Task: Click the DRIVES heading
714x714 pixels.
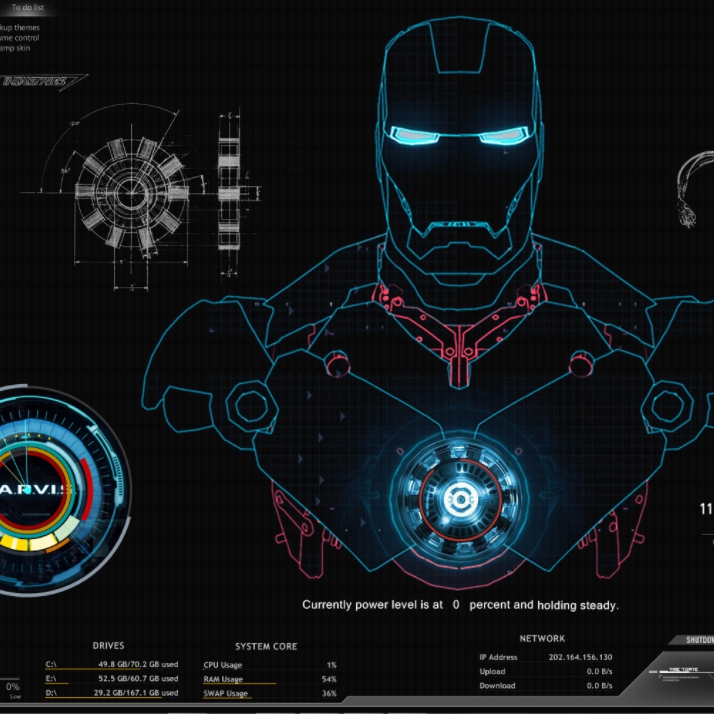Action: pos(108,646)
